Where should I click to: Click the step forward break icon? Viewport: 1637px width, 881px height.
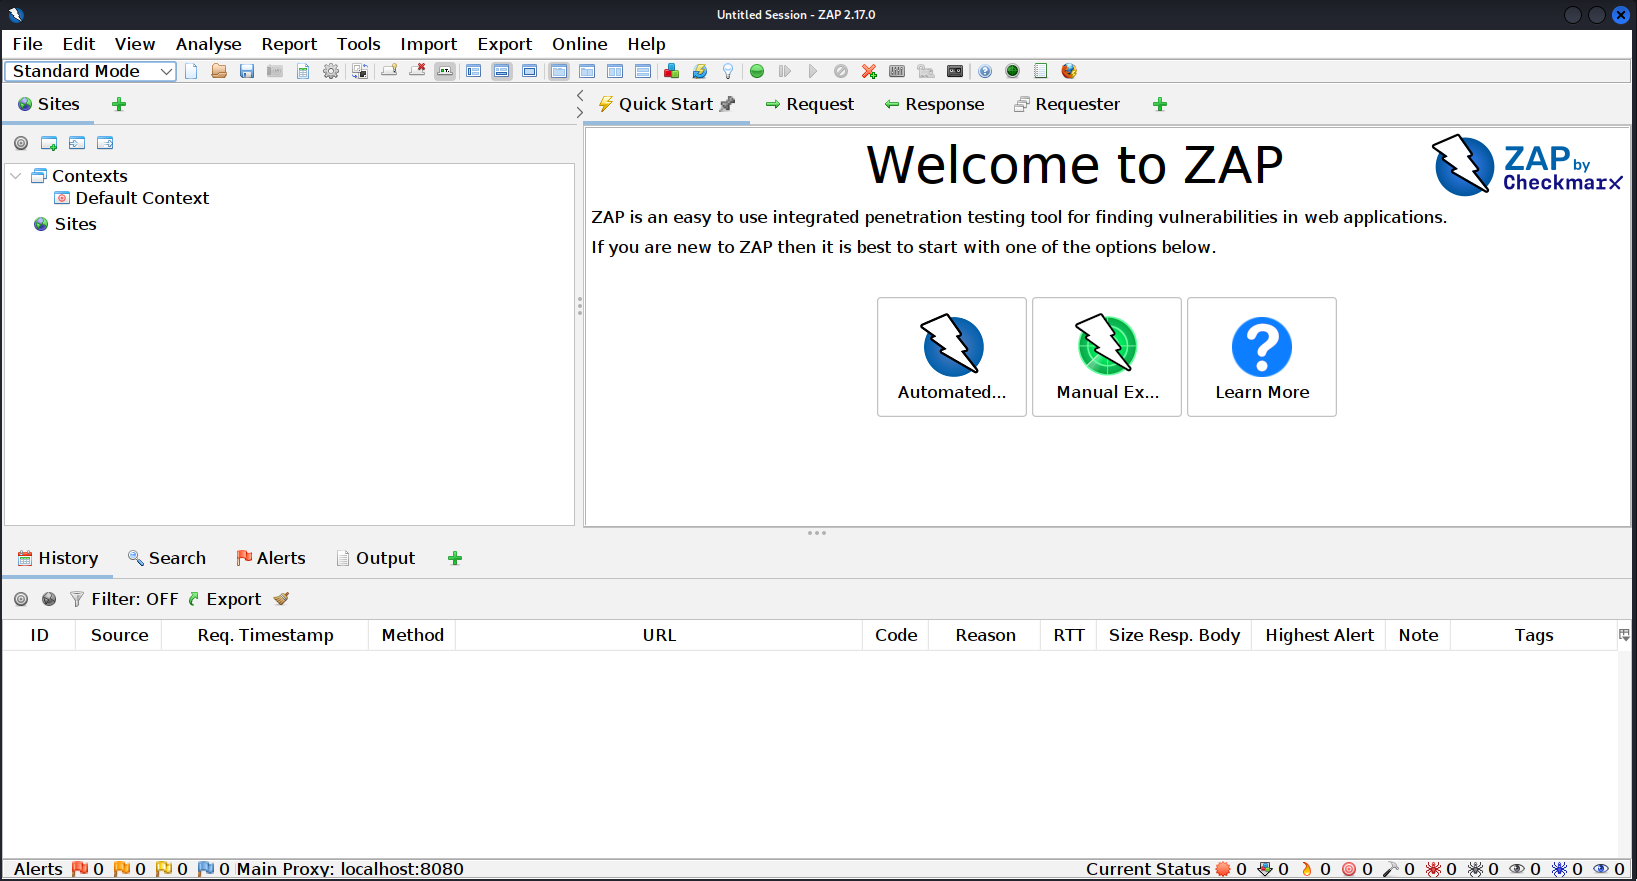click(785, 71)
